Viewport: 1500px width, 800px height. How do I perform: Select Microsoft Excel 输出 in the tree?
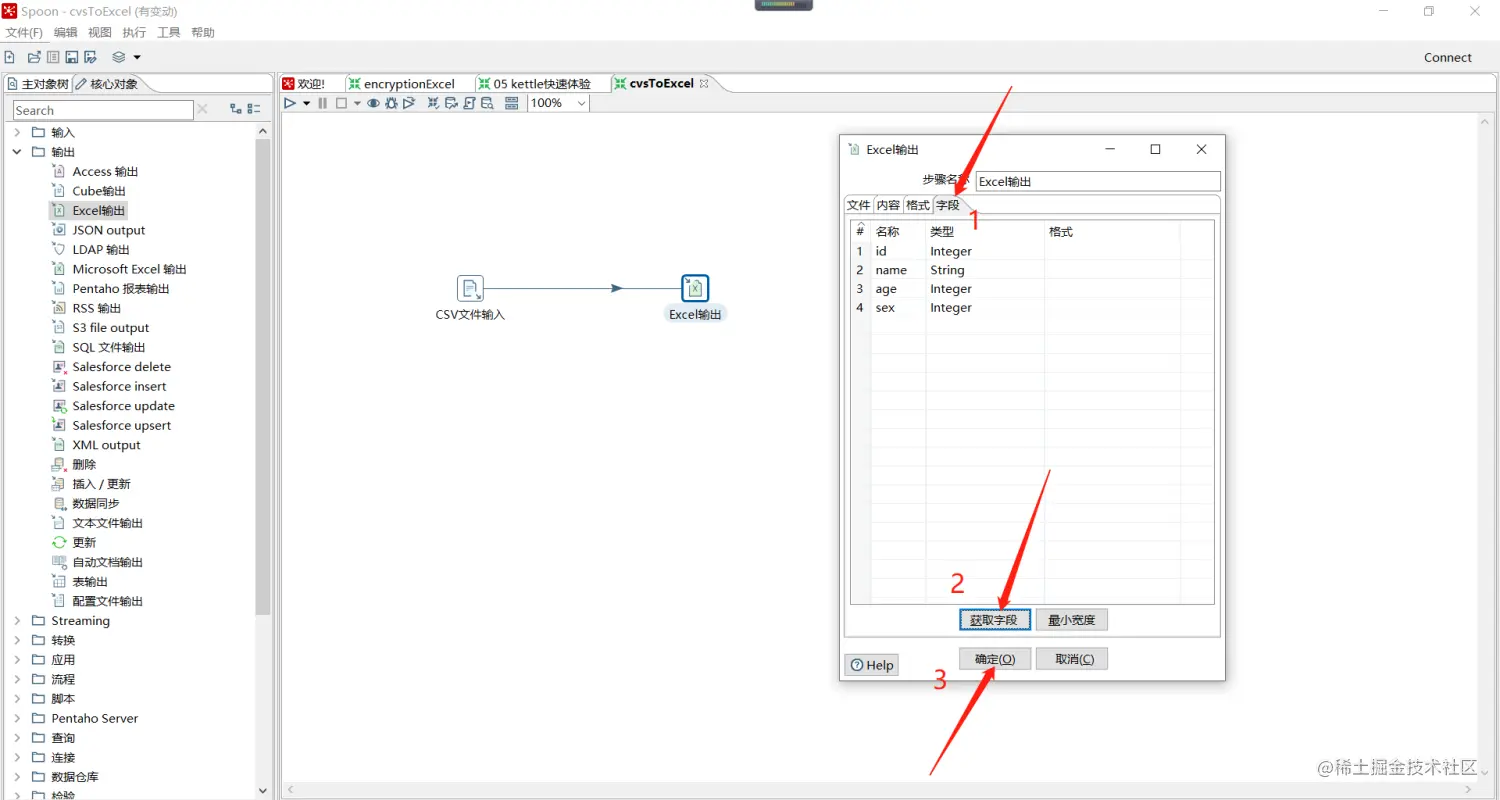click(x=129, y=269)
